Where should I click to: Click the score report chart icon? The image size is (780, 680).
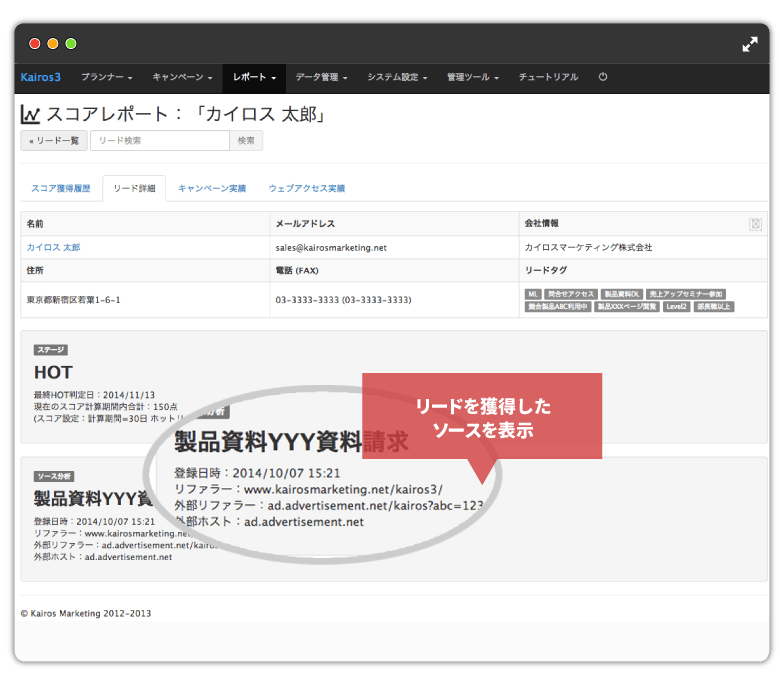[x=30, y=115]
